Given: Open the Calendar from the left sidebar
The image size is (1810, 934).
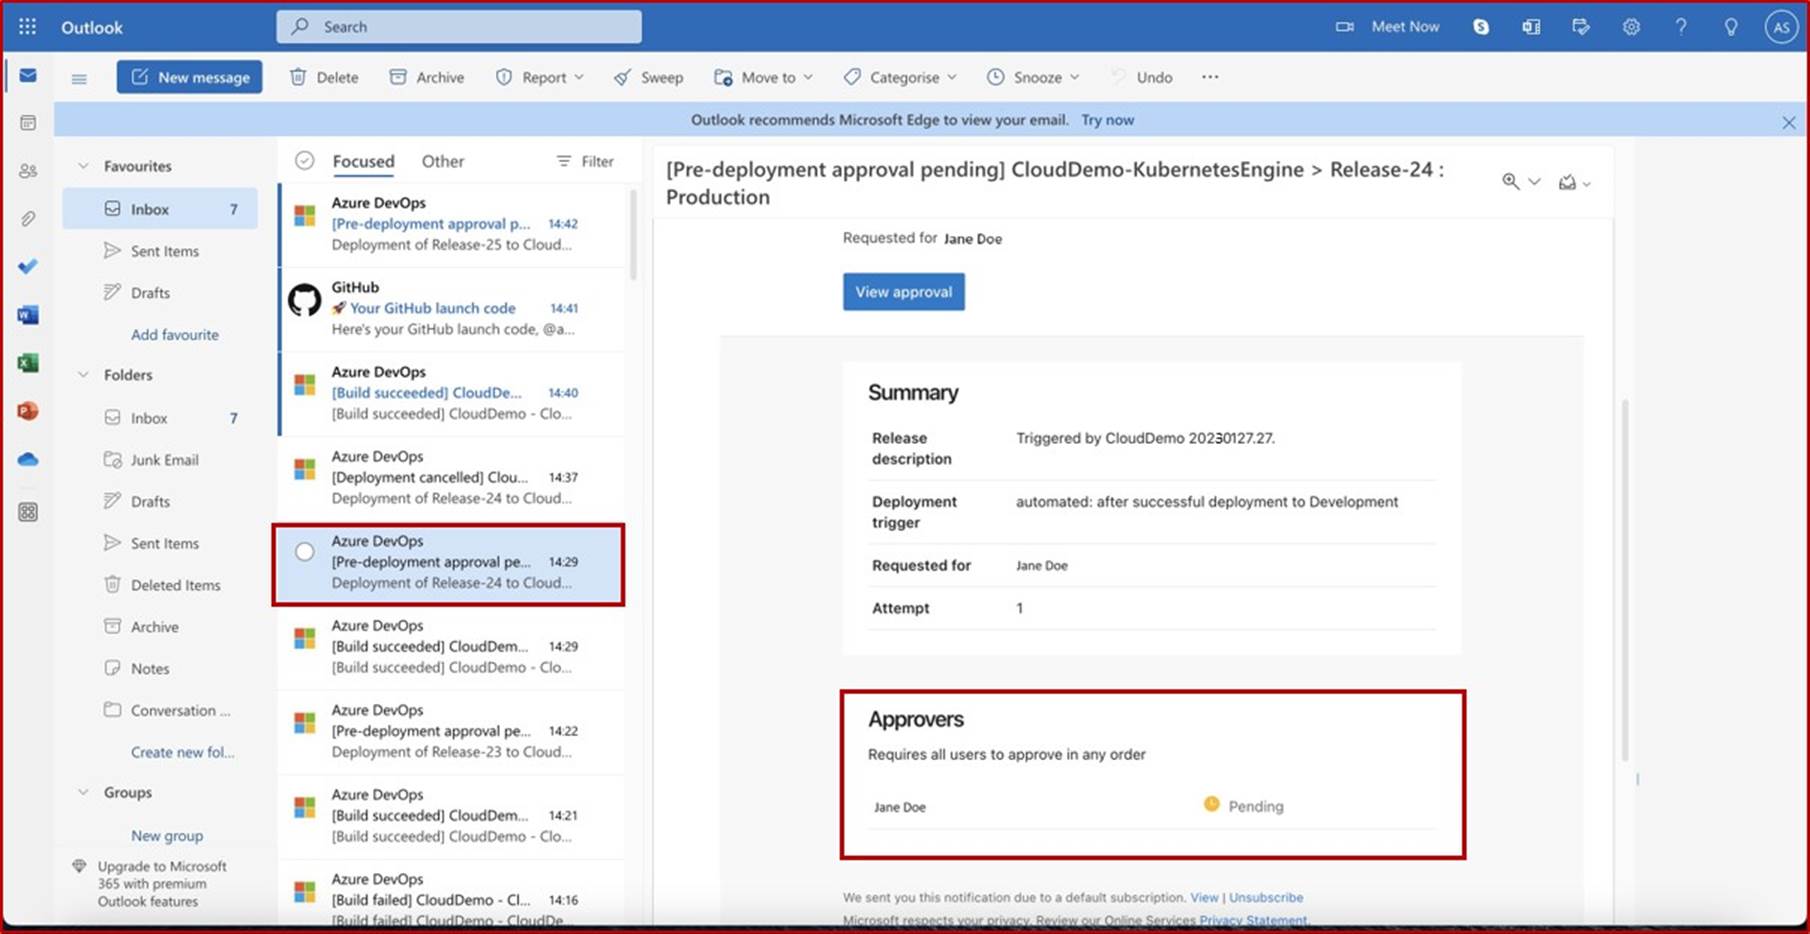Looking at the screenshot, I should coord(27,120).
